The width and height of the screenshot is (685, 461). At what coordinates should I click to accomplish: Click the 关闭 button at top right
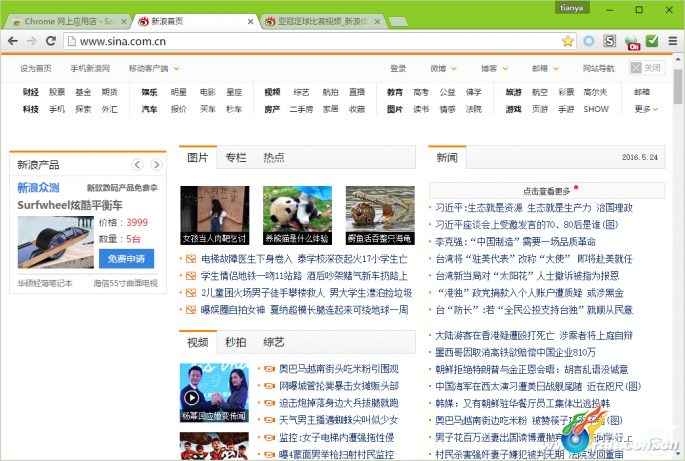click(647, 68)
